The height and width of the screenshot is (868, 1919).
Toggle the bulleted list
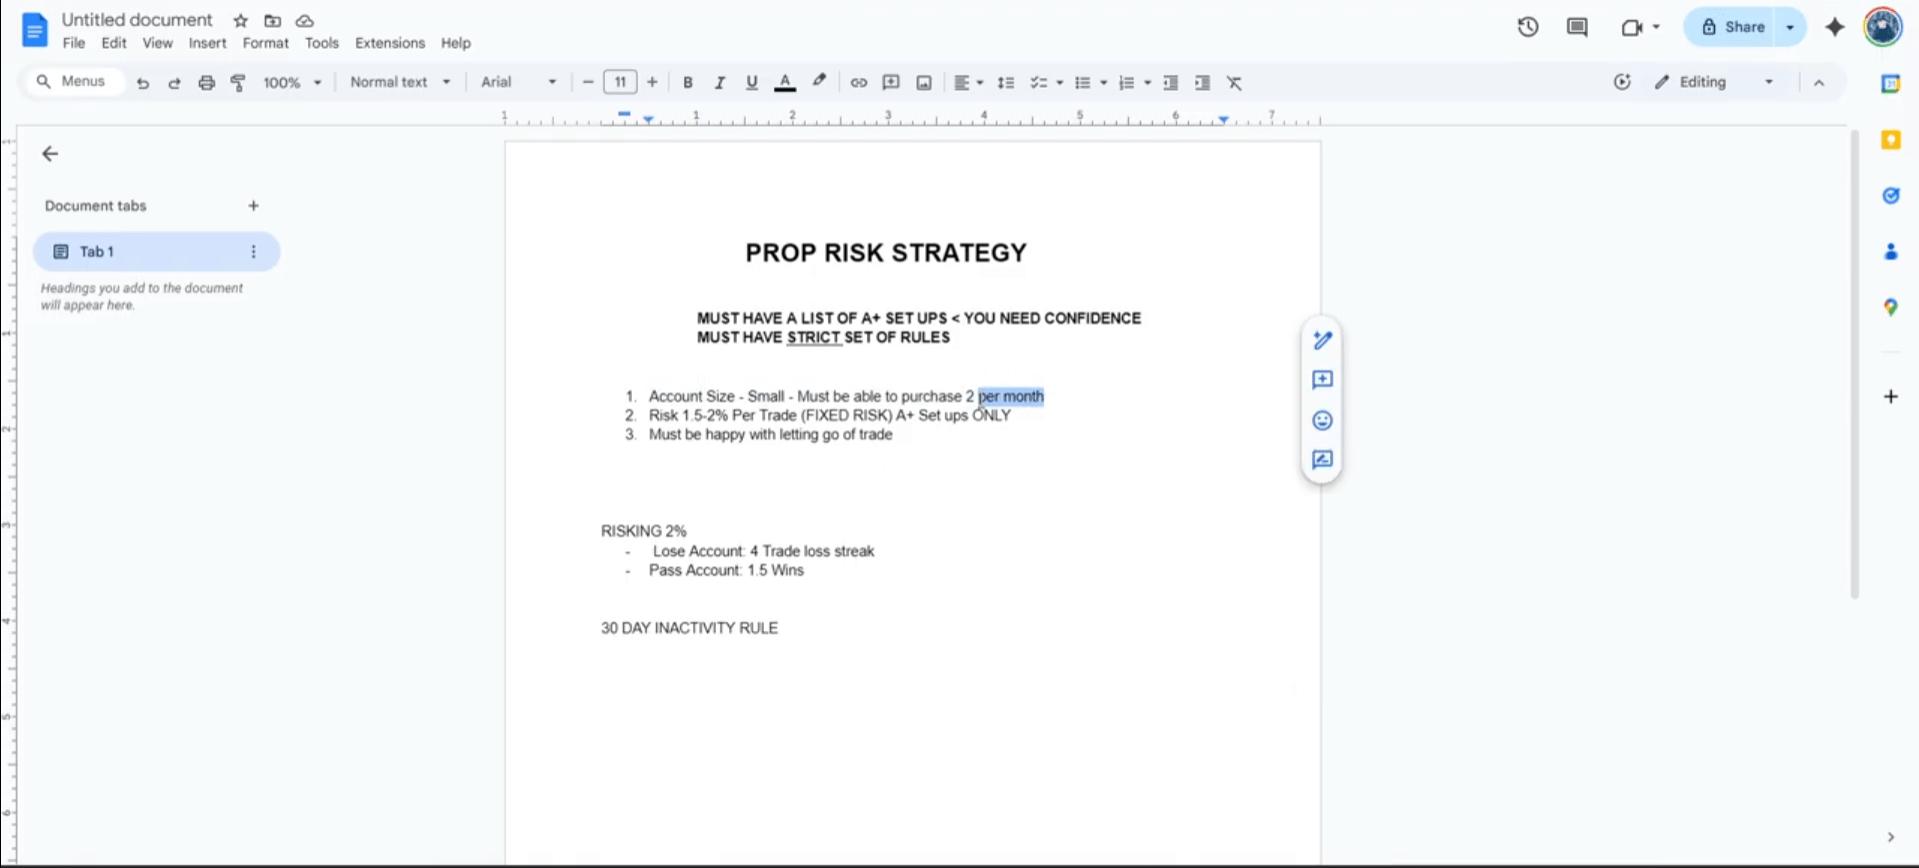[1082, 83]
